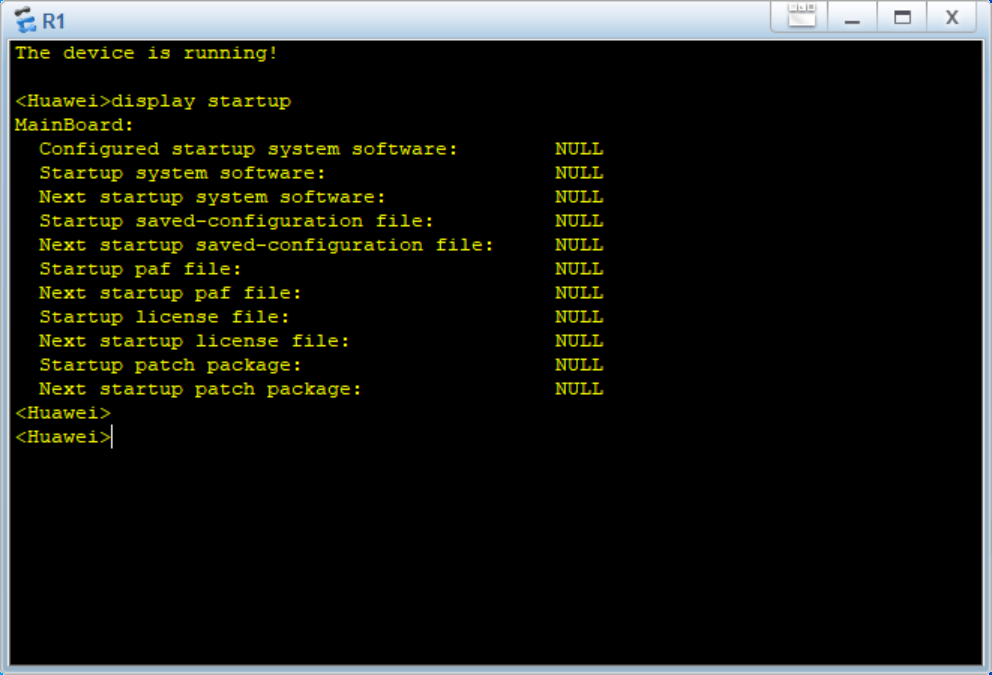Click the "The device is running!" message

click(x=146, y=53)
